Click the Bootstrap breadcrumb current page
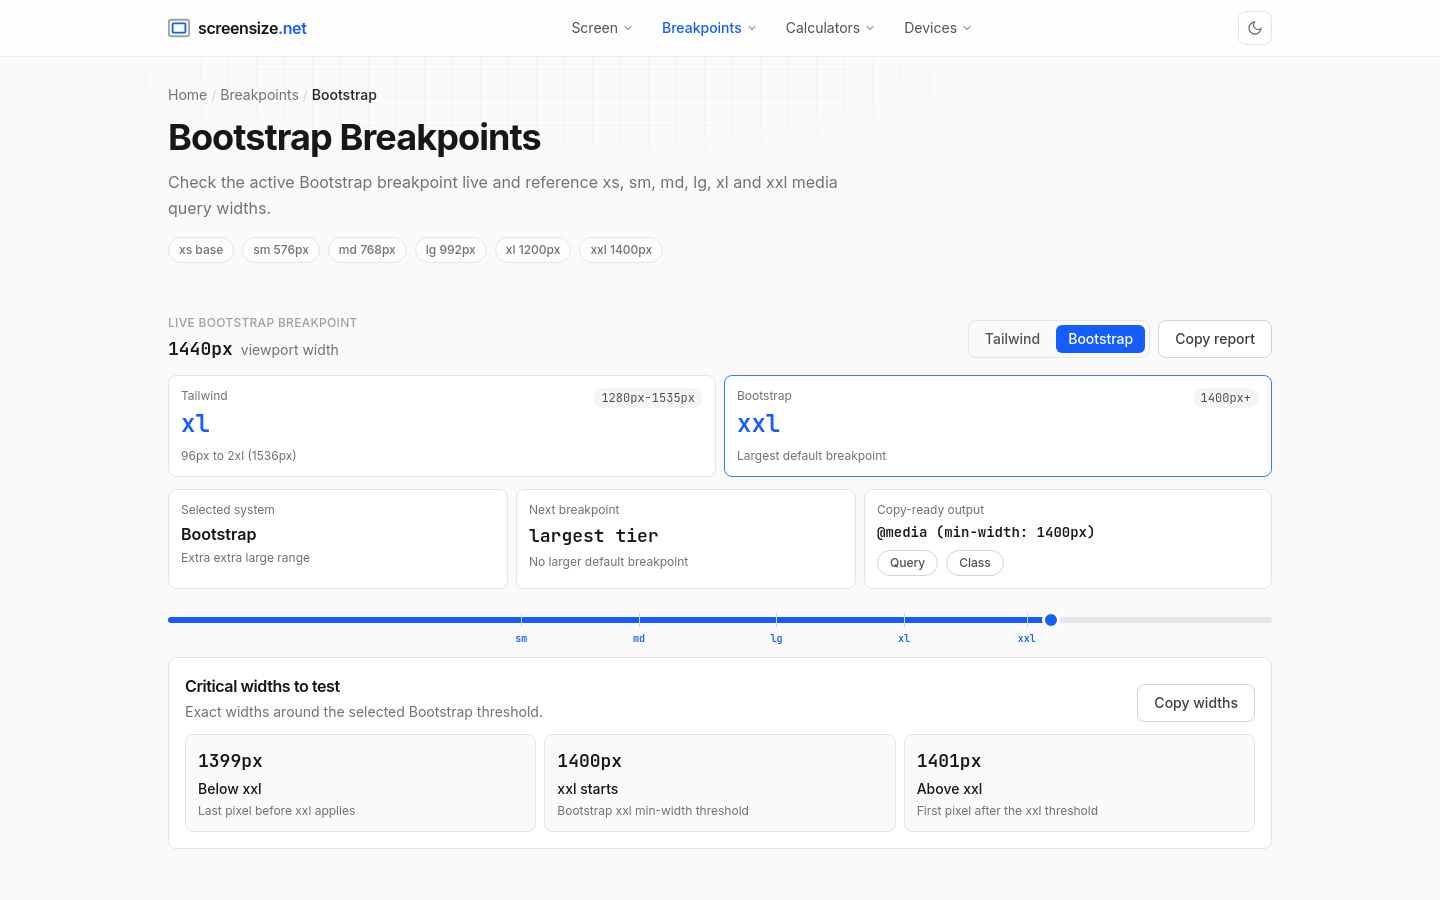Screen dimensions: 1440x900 point(344,95)
